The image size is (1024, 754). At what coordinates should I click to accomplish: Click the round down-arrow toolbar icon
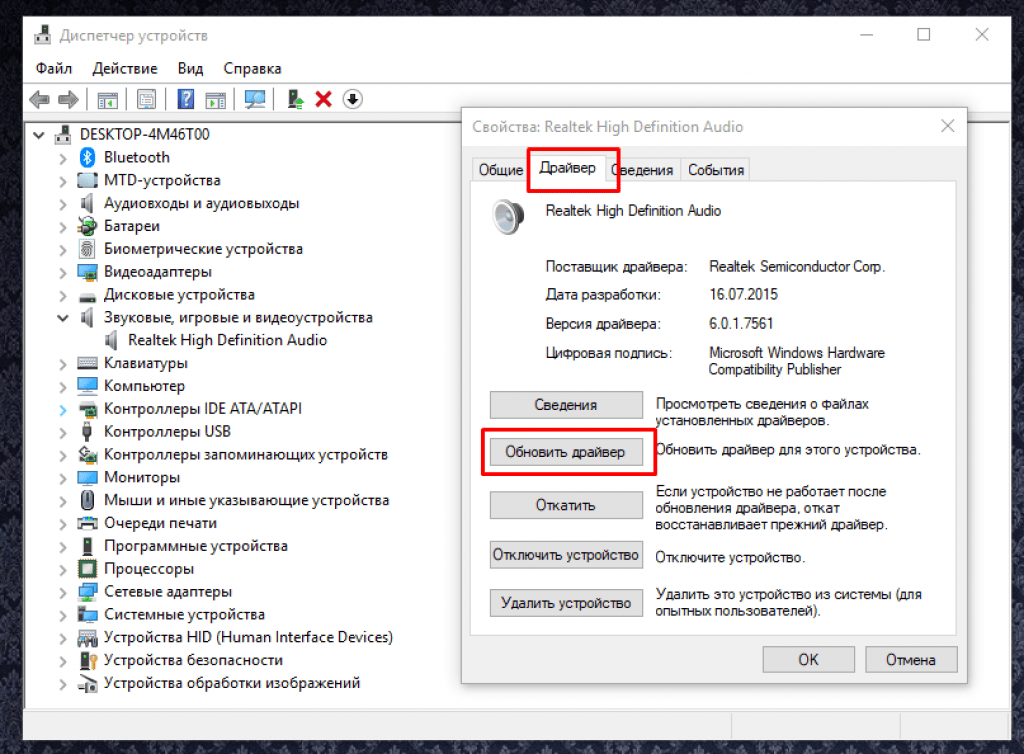tap(353, 99)
